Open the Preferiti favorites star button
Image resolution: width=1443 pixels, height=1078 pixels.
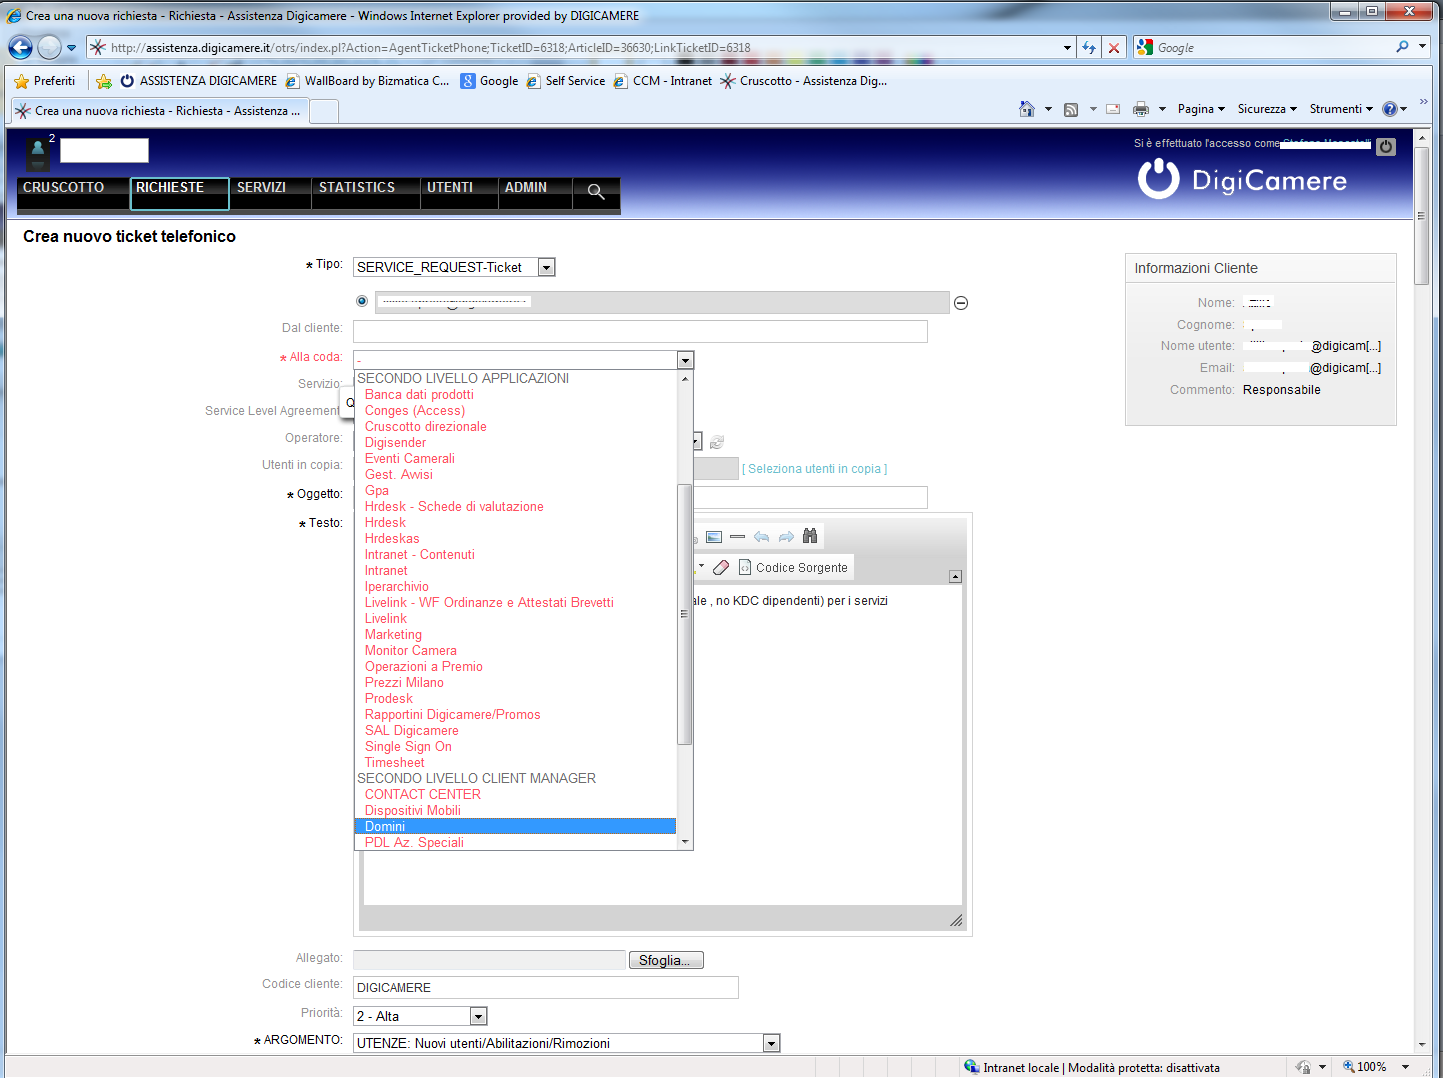coord(45,81)
